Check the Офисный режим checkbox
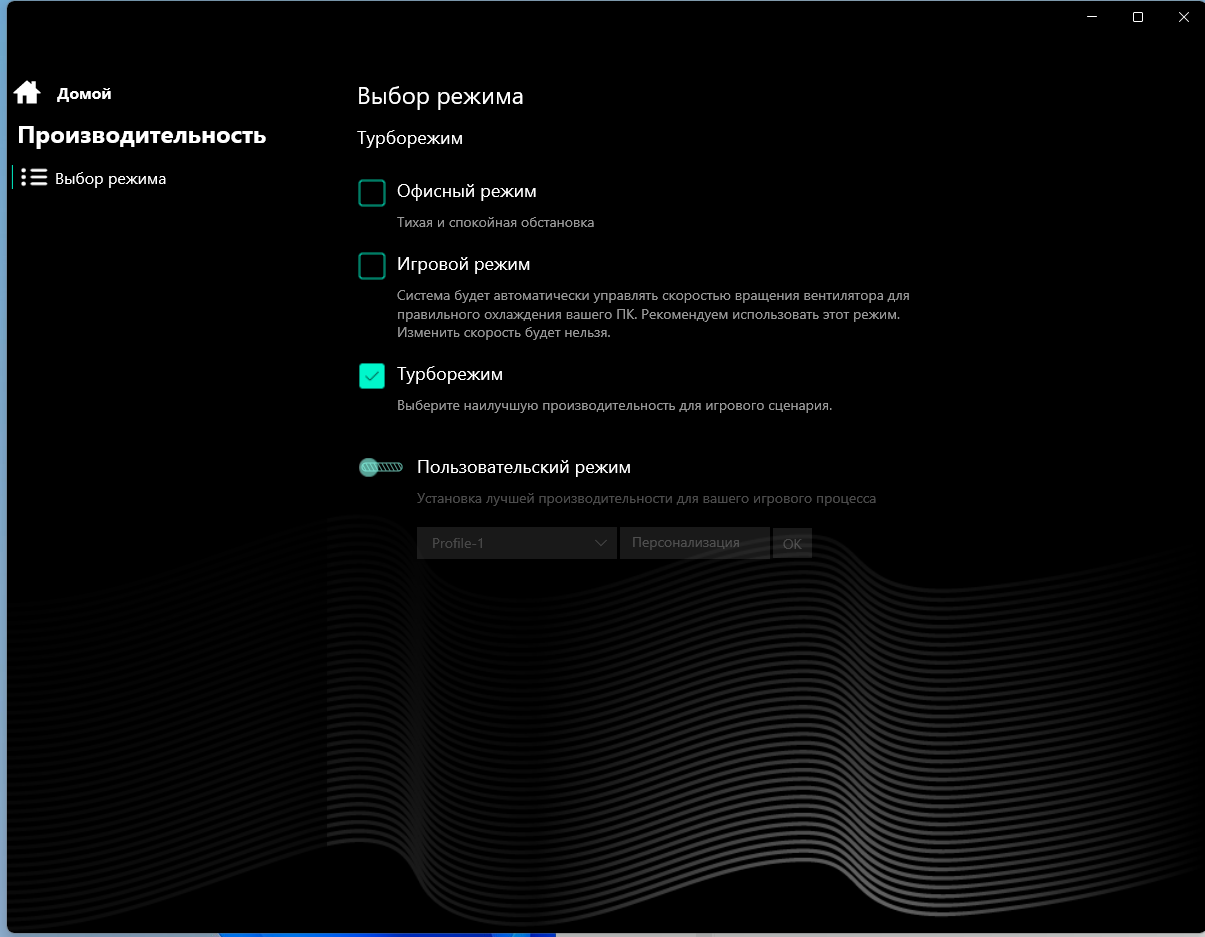 point(372,193)
